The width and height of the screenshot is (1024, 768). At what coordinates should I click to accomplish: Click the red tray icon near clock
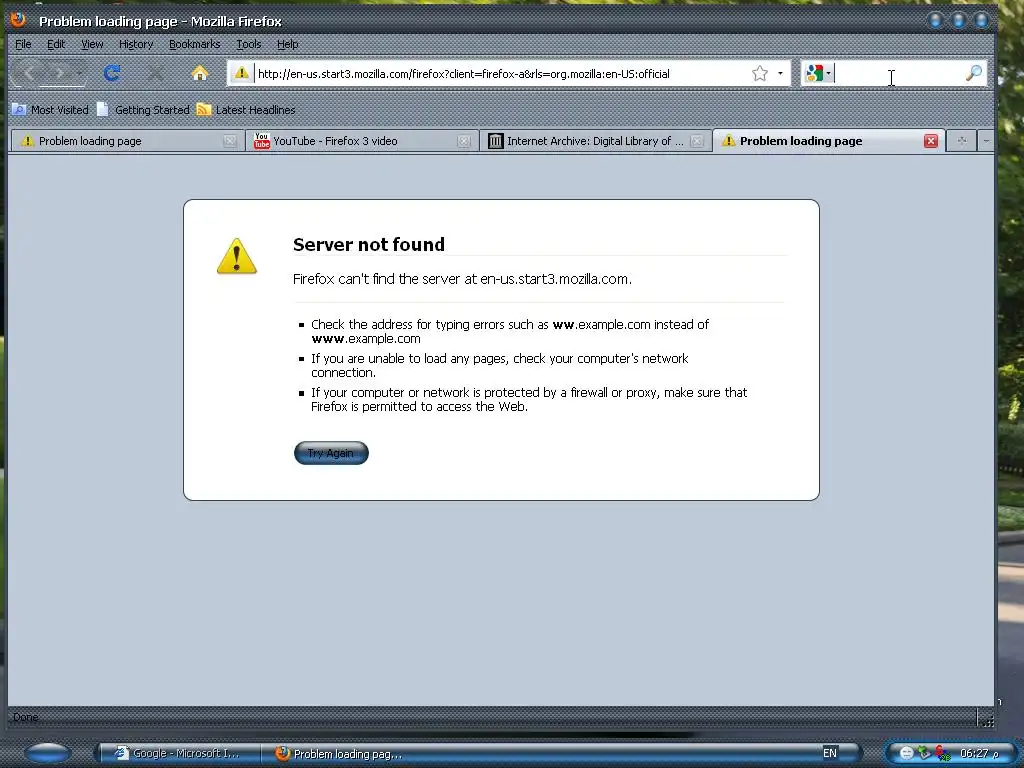point(941,753)
